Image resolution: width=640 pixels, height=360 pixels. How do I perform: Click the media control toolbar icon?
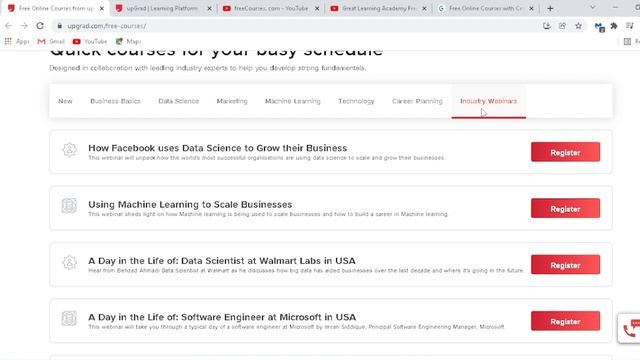tap(630, 26)
